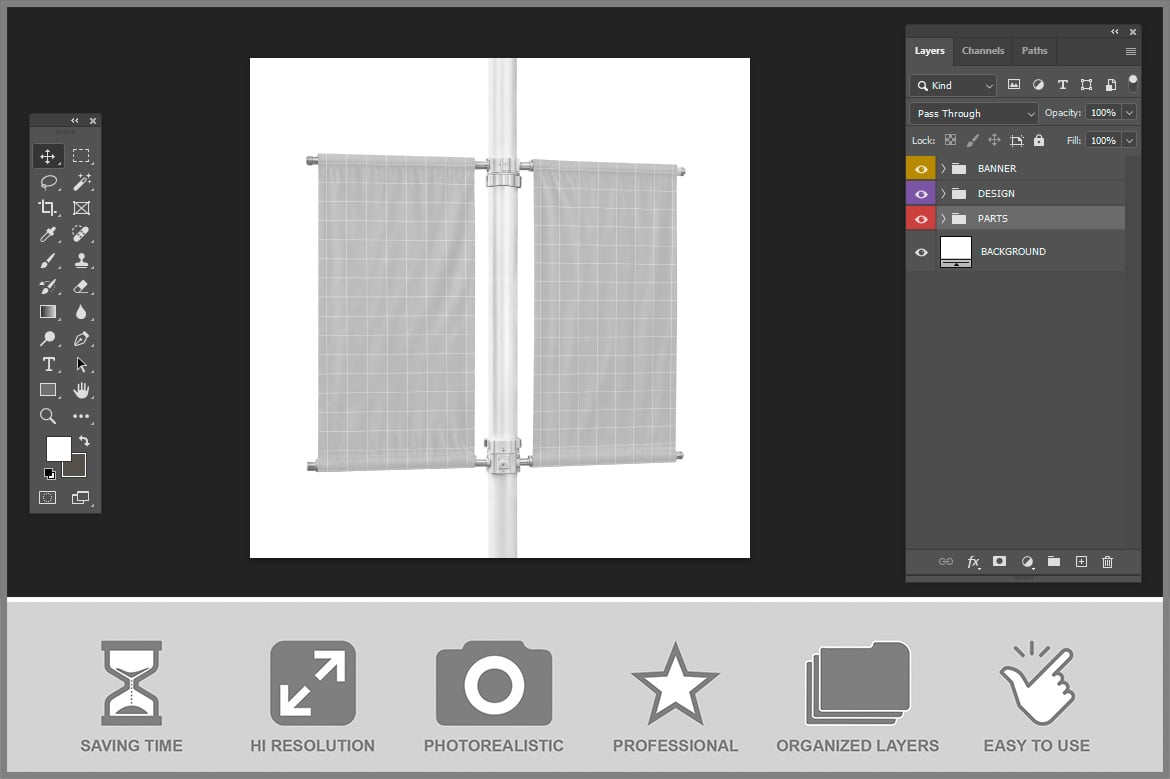Open the Opacity slider dropdown arrow
Screen dimensions: 1170x779
point(1129,113)
